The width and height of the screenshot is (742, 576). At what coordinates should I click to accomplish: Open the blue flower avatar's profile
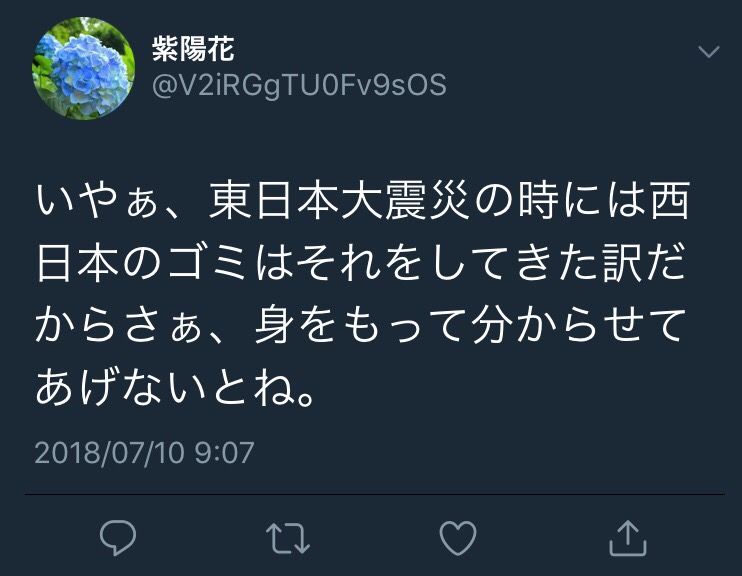[x=83, y=68]
